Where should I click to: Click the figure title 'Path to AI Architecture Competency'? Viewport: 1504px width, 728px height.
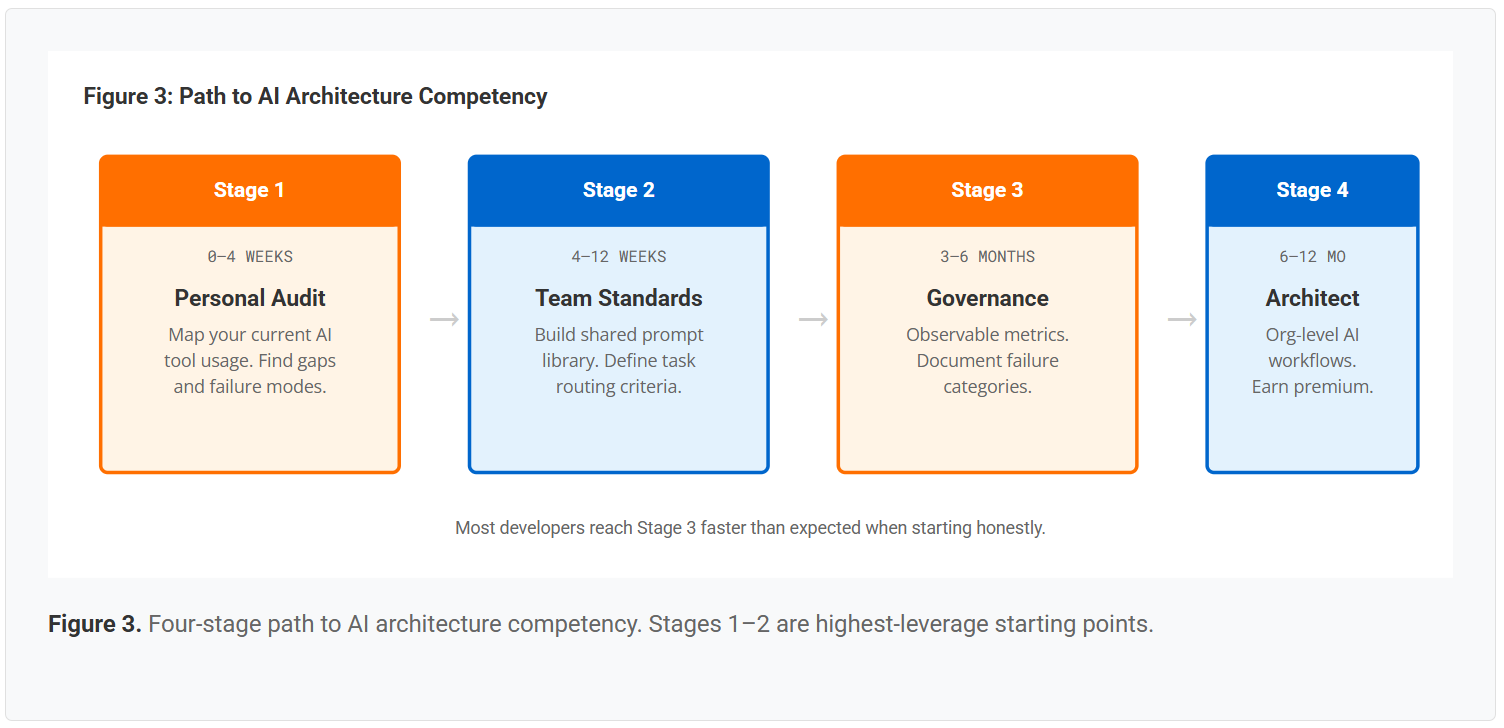[315, 96]
